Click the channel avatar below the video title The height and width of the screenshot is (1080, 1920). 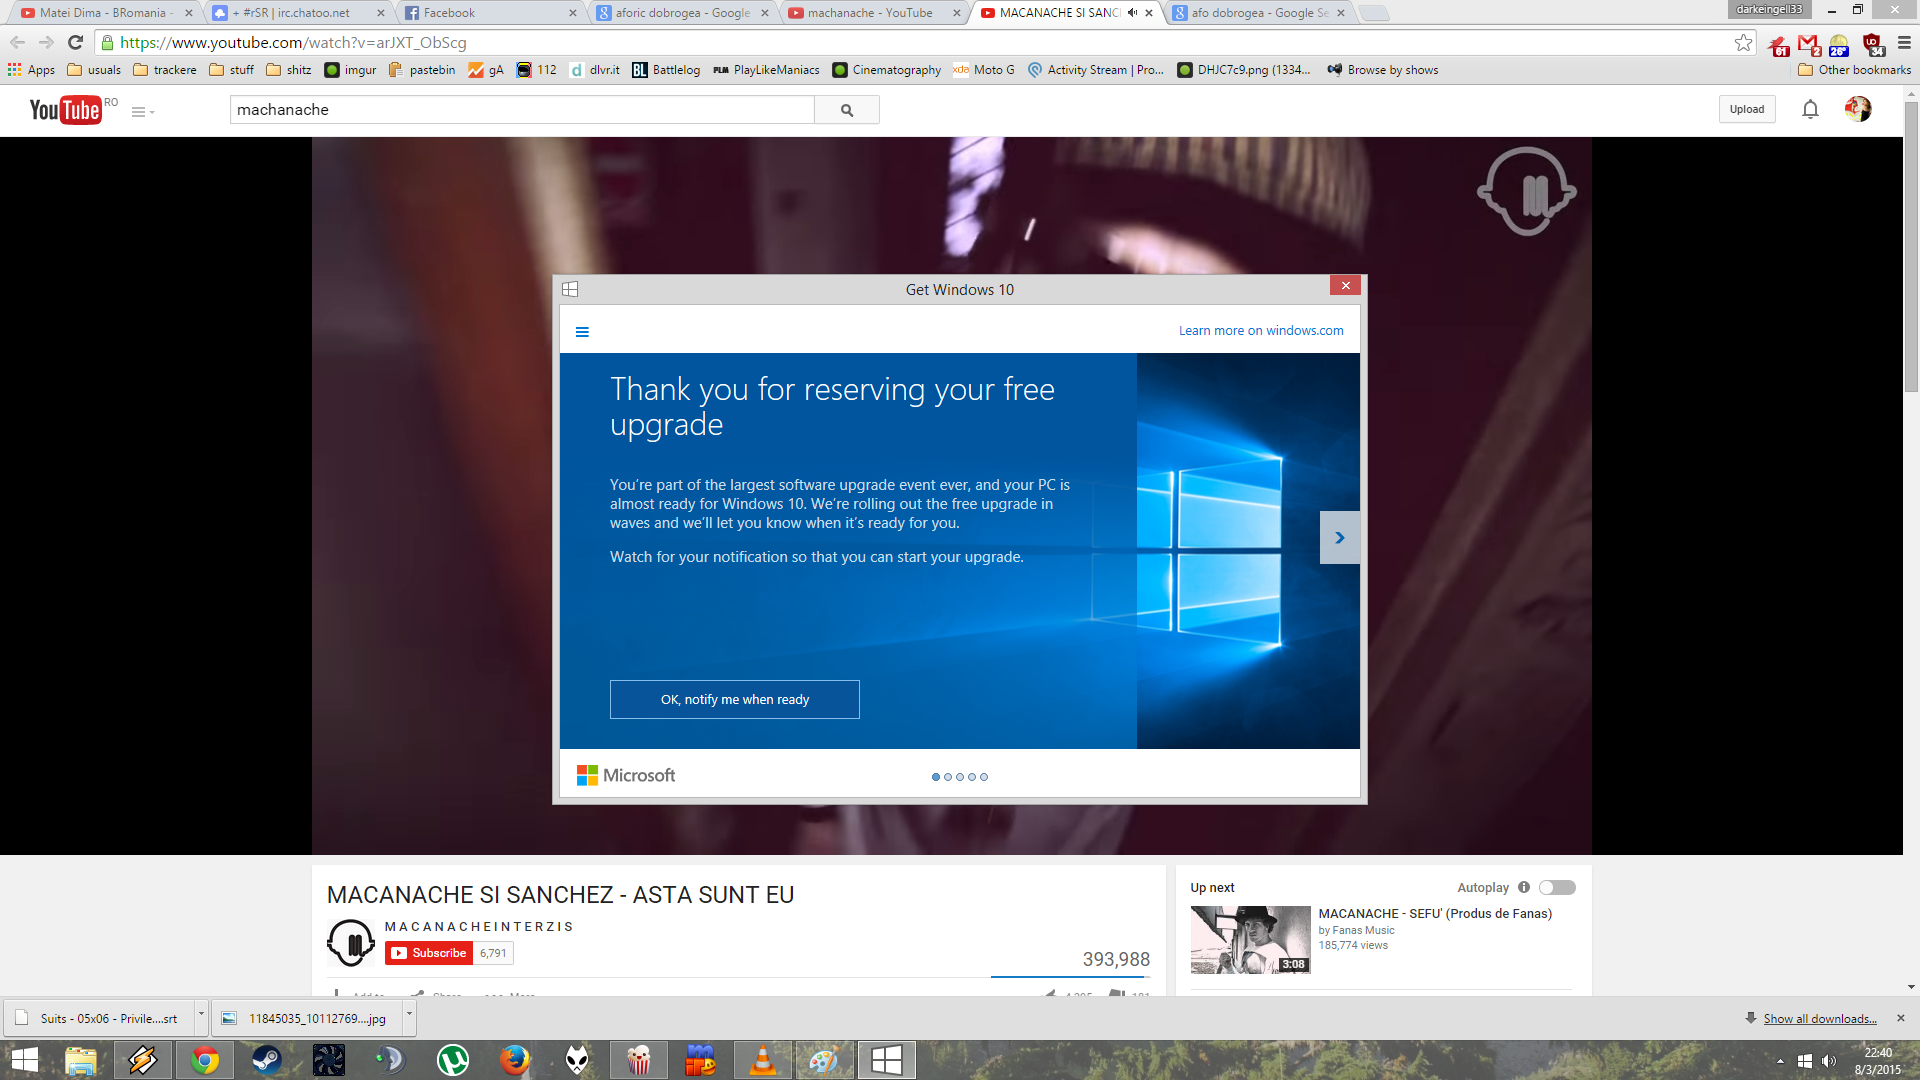tap(351, 943)
